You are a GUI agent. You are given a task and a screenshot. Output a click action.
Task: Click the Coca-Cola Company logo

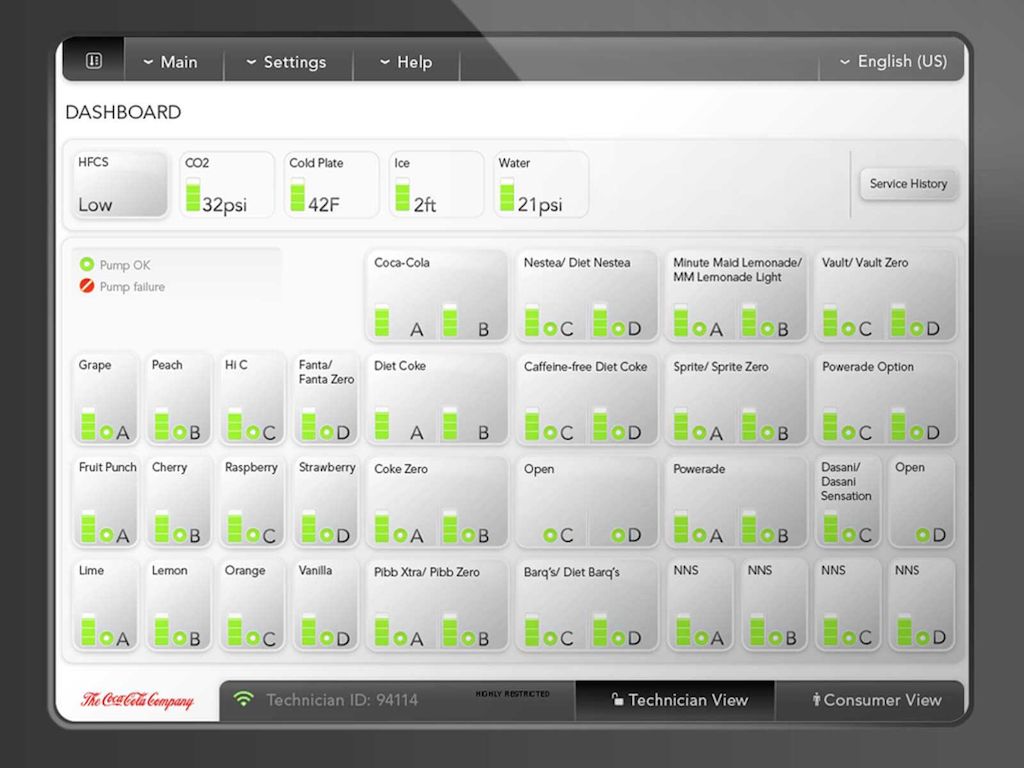(138, 700)
